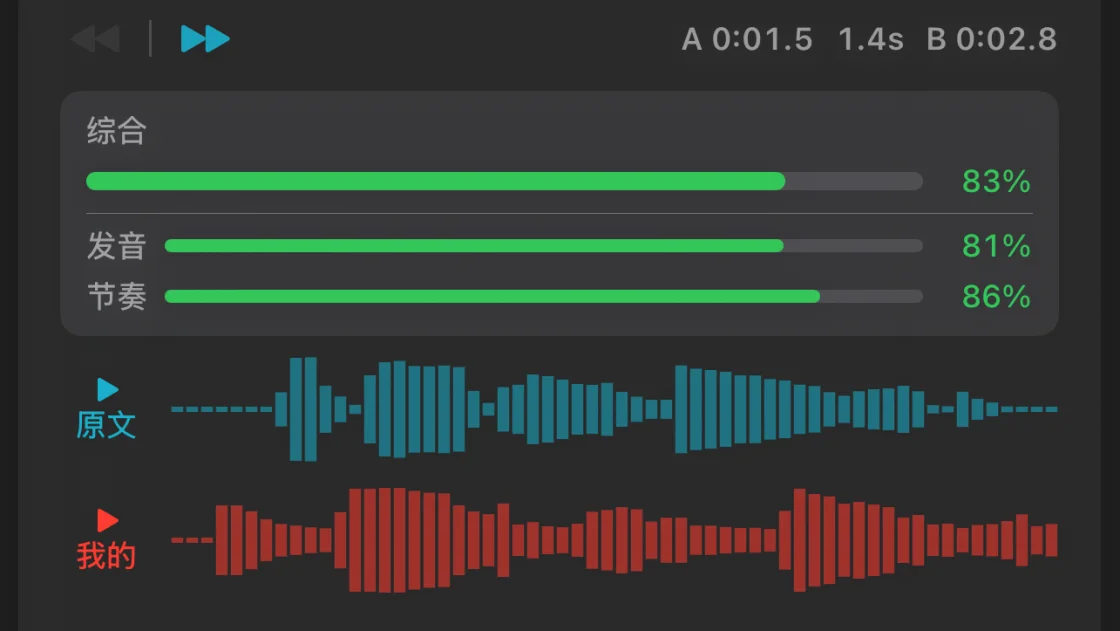Click the 1.4s loop duration text
The image size is (1120, 631).
(871, 39)
